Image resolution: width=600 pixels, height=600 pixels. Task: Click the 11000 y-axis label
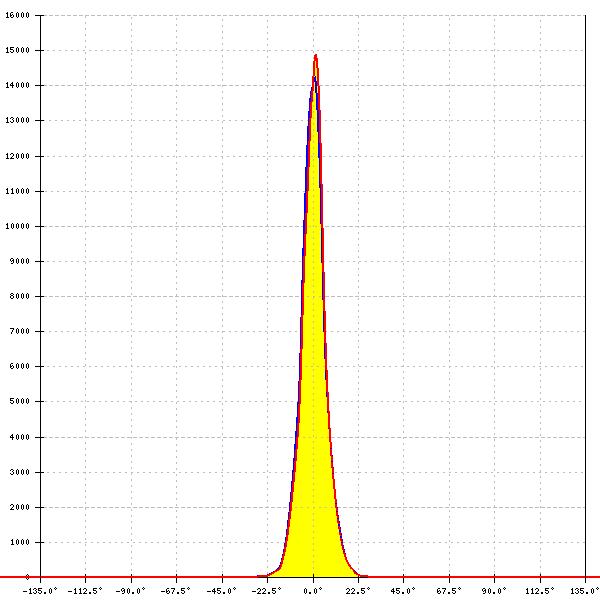pos(18,191)
